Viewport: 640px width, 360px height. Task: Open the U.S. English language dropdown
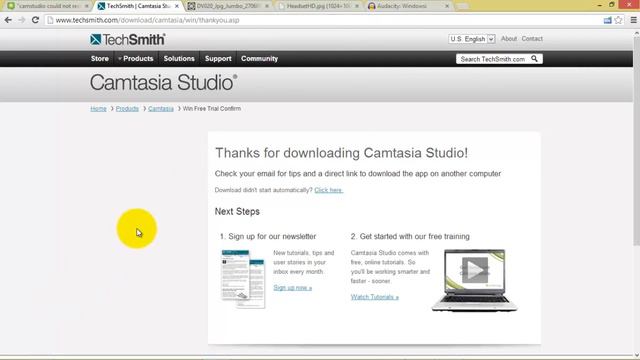coord(472,39)
